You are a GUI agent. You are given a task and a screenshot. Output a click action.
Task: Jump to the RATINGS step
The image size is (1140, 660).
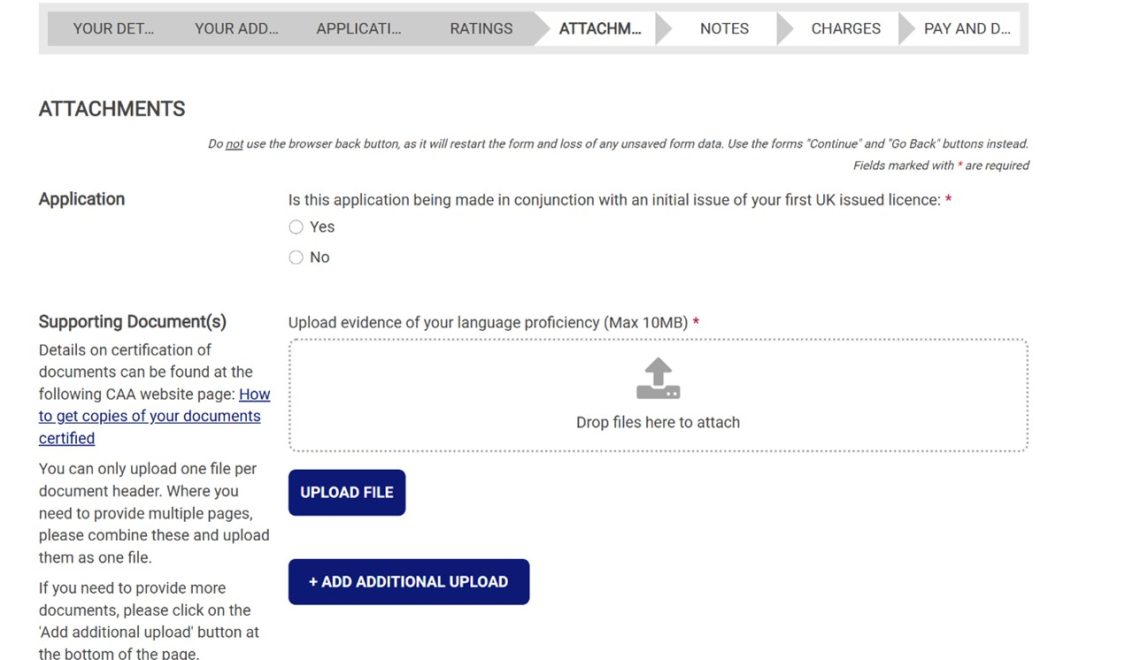pos(481,28)
